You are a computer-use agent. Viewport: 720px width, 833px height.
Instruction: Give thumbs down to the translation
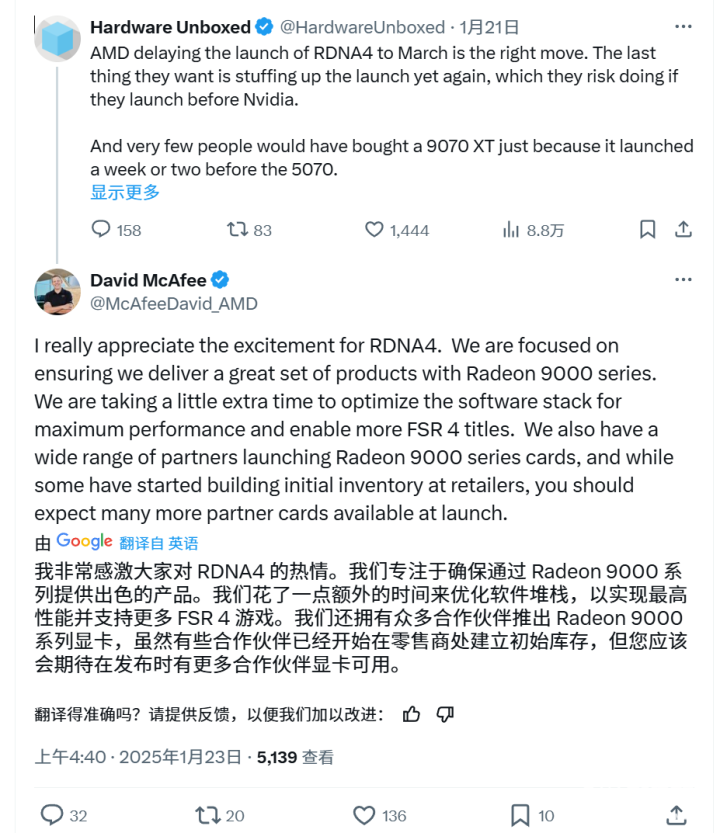click(x=445, y=714)
